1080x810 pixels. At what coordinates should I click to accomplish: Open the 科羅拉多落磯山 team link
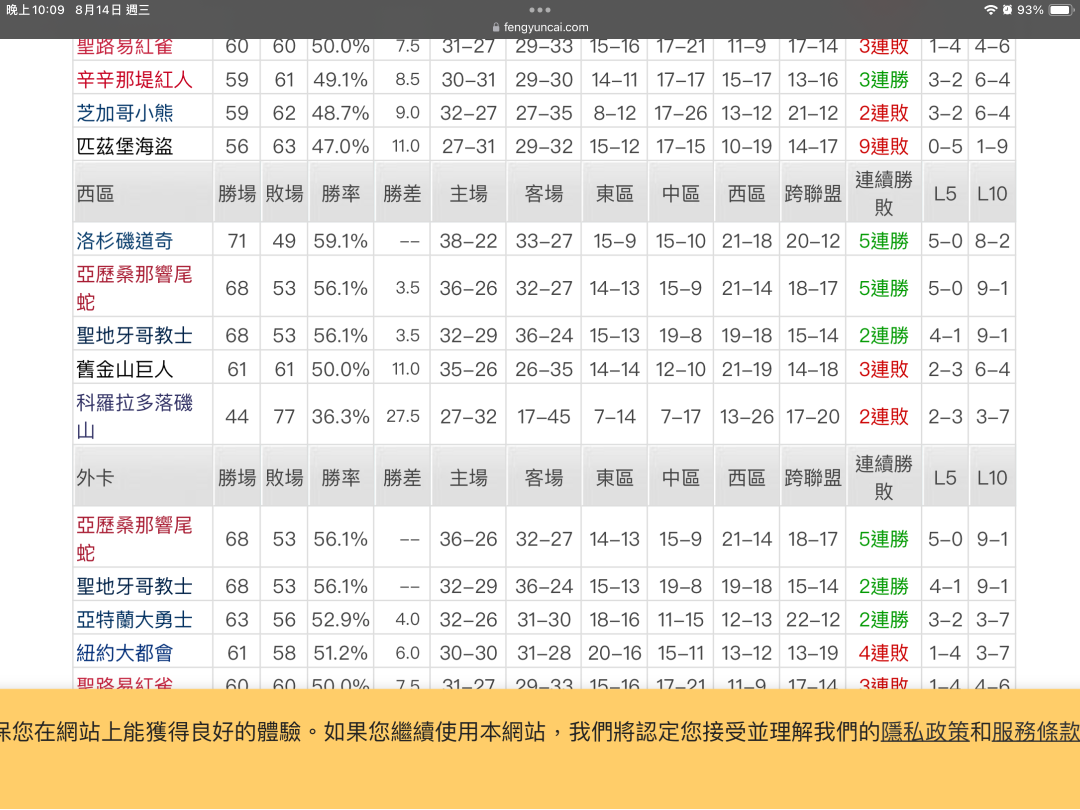(x=134, y=416)
